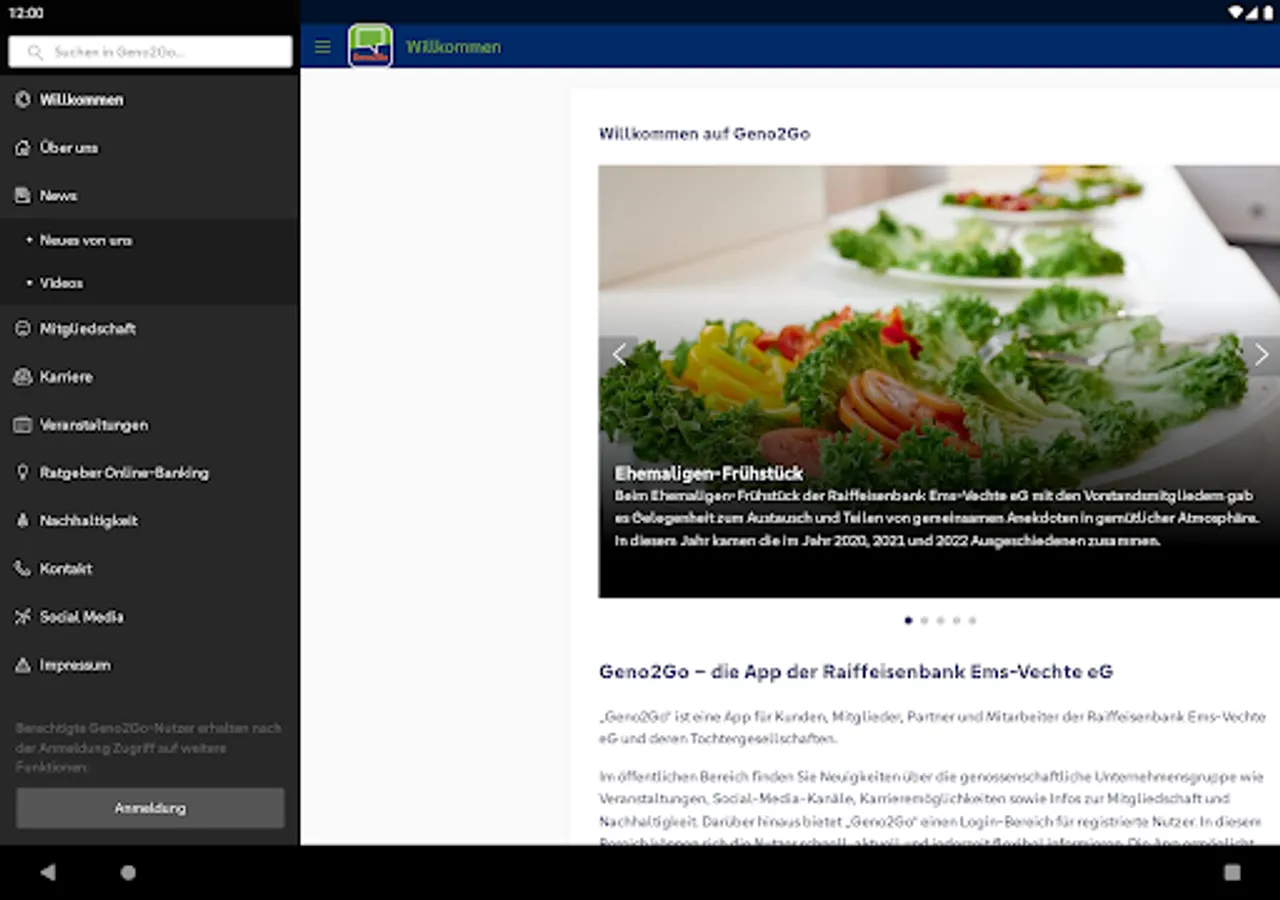Select first carousel pagination dot
The height and width of the screenshot is (900, 1280).
(x=908, y=620)
